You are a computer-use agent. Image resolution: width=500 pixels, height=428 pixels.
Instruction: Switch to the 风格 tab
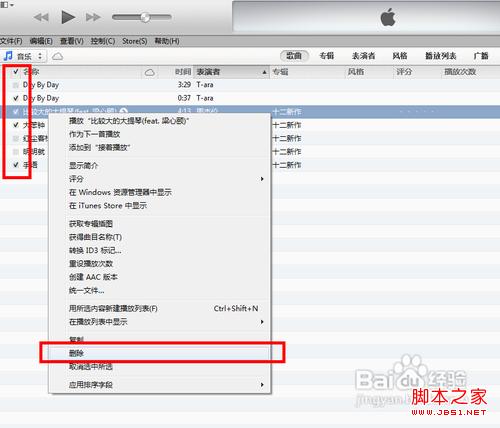tap(400, 56)
